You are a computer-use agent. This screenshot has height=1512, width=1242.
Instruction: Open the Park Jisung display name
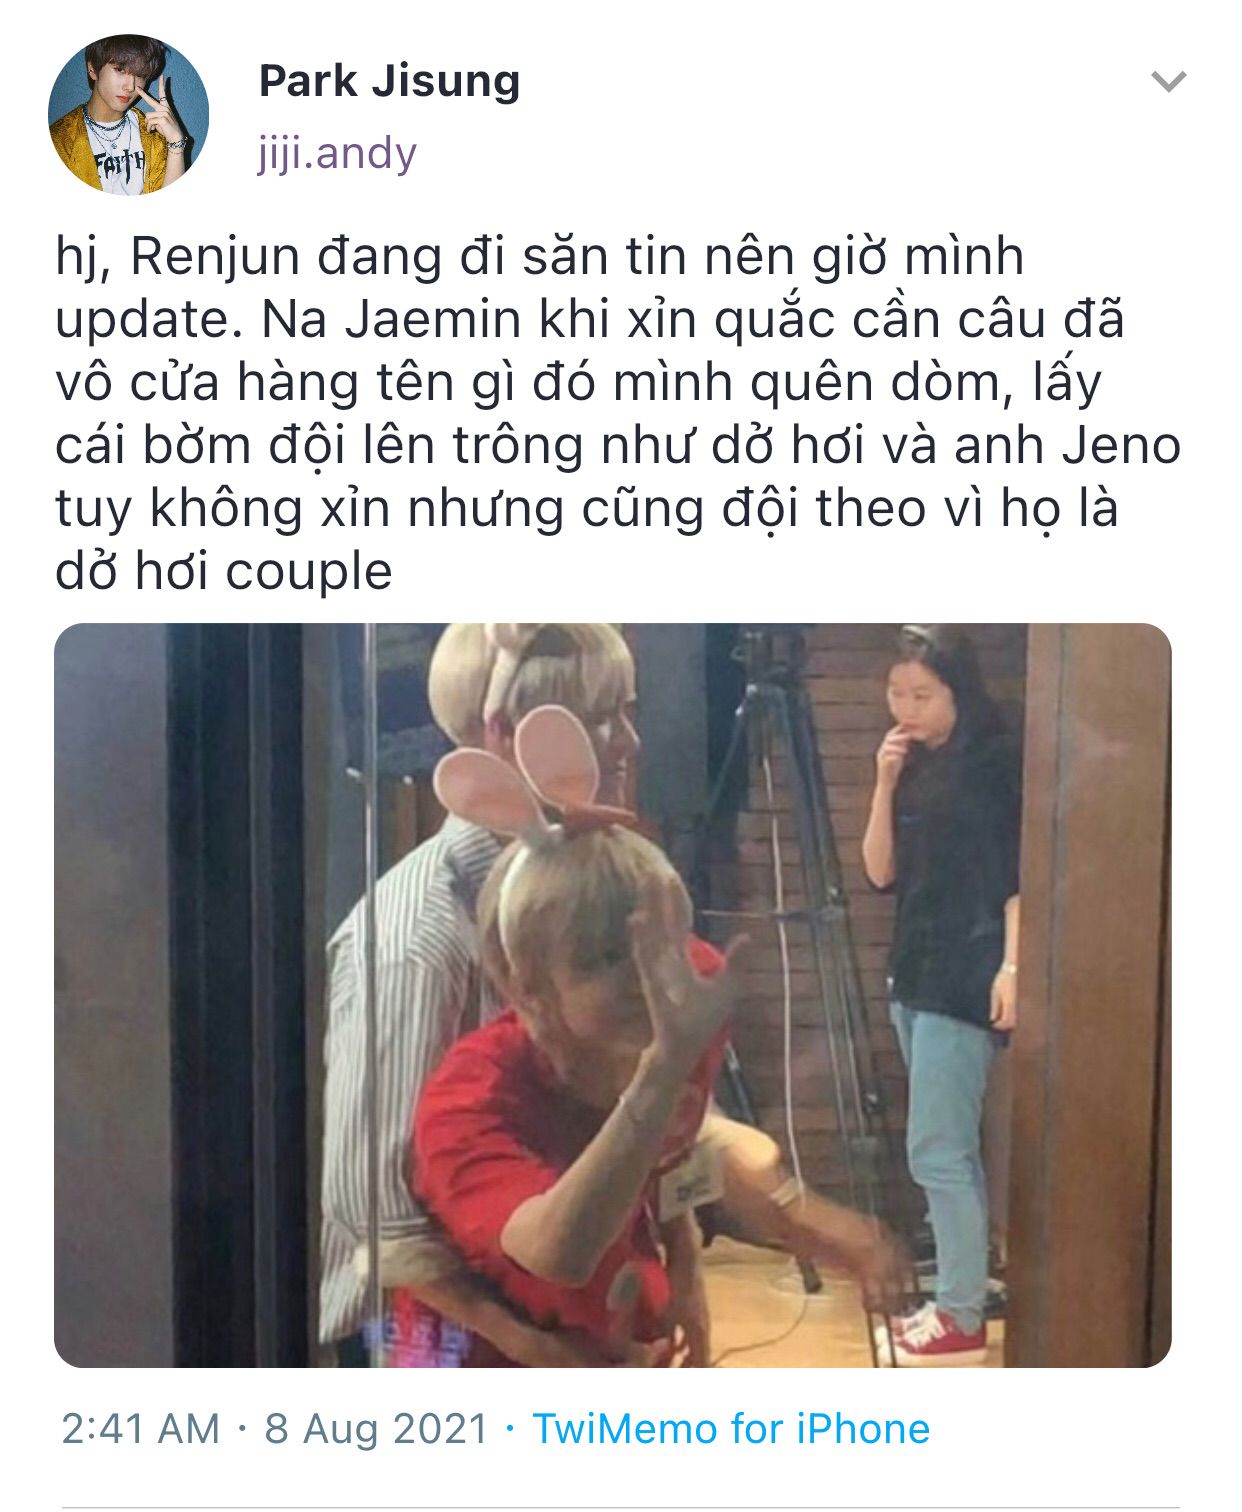(x=389, y=80)
